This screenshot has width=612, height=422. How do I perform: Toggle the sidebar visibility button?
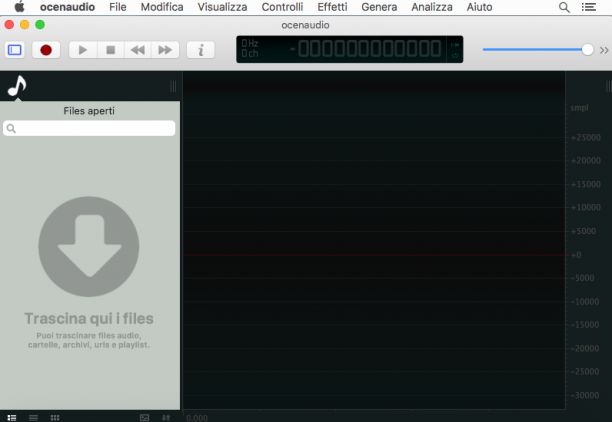(15, 50)
